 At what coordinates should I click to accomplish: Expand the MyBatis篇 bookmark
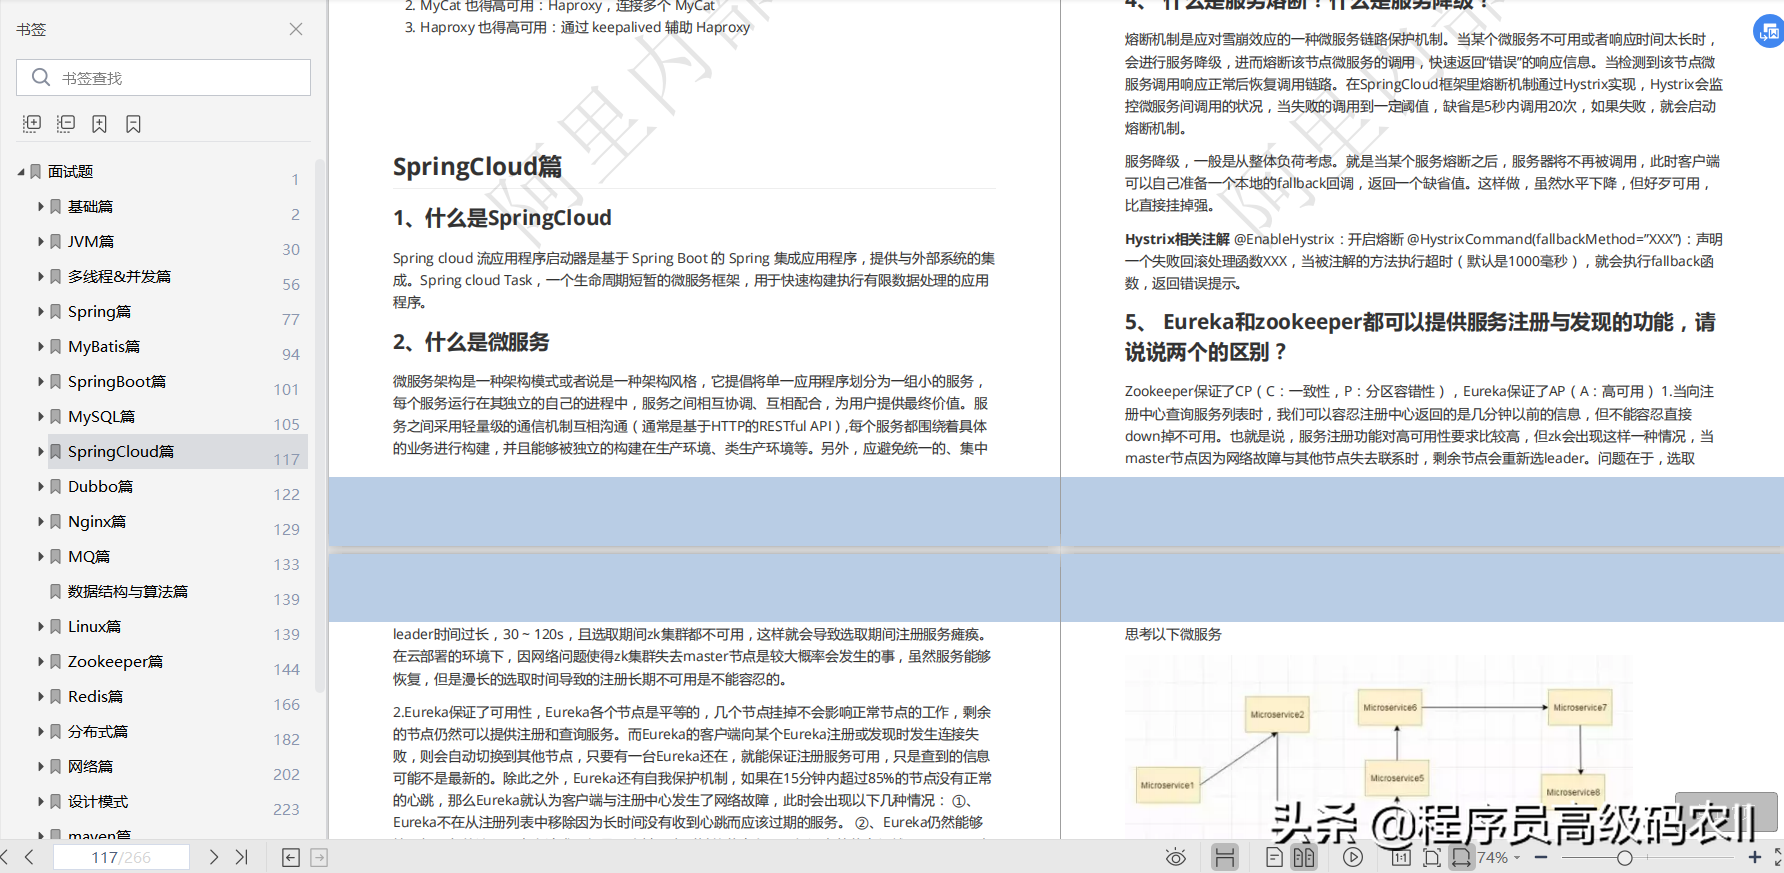(41, 346)
